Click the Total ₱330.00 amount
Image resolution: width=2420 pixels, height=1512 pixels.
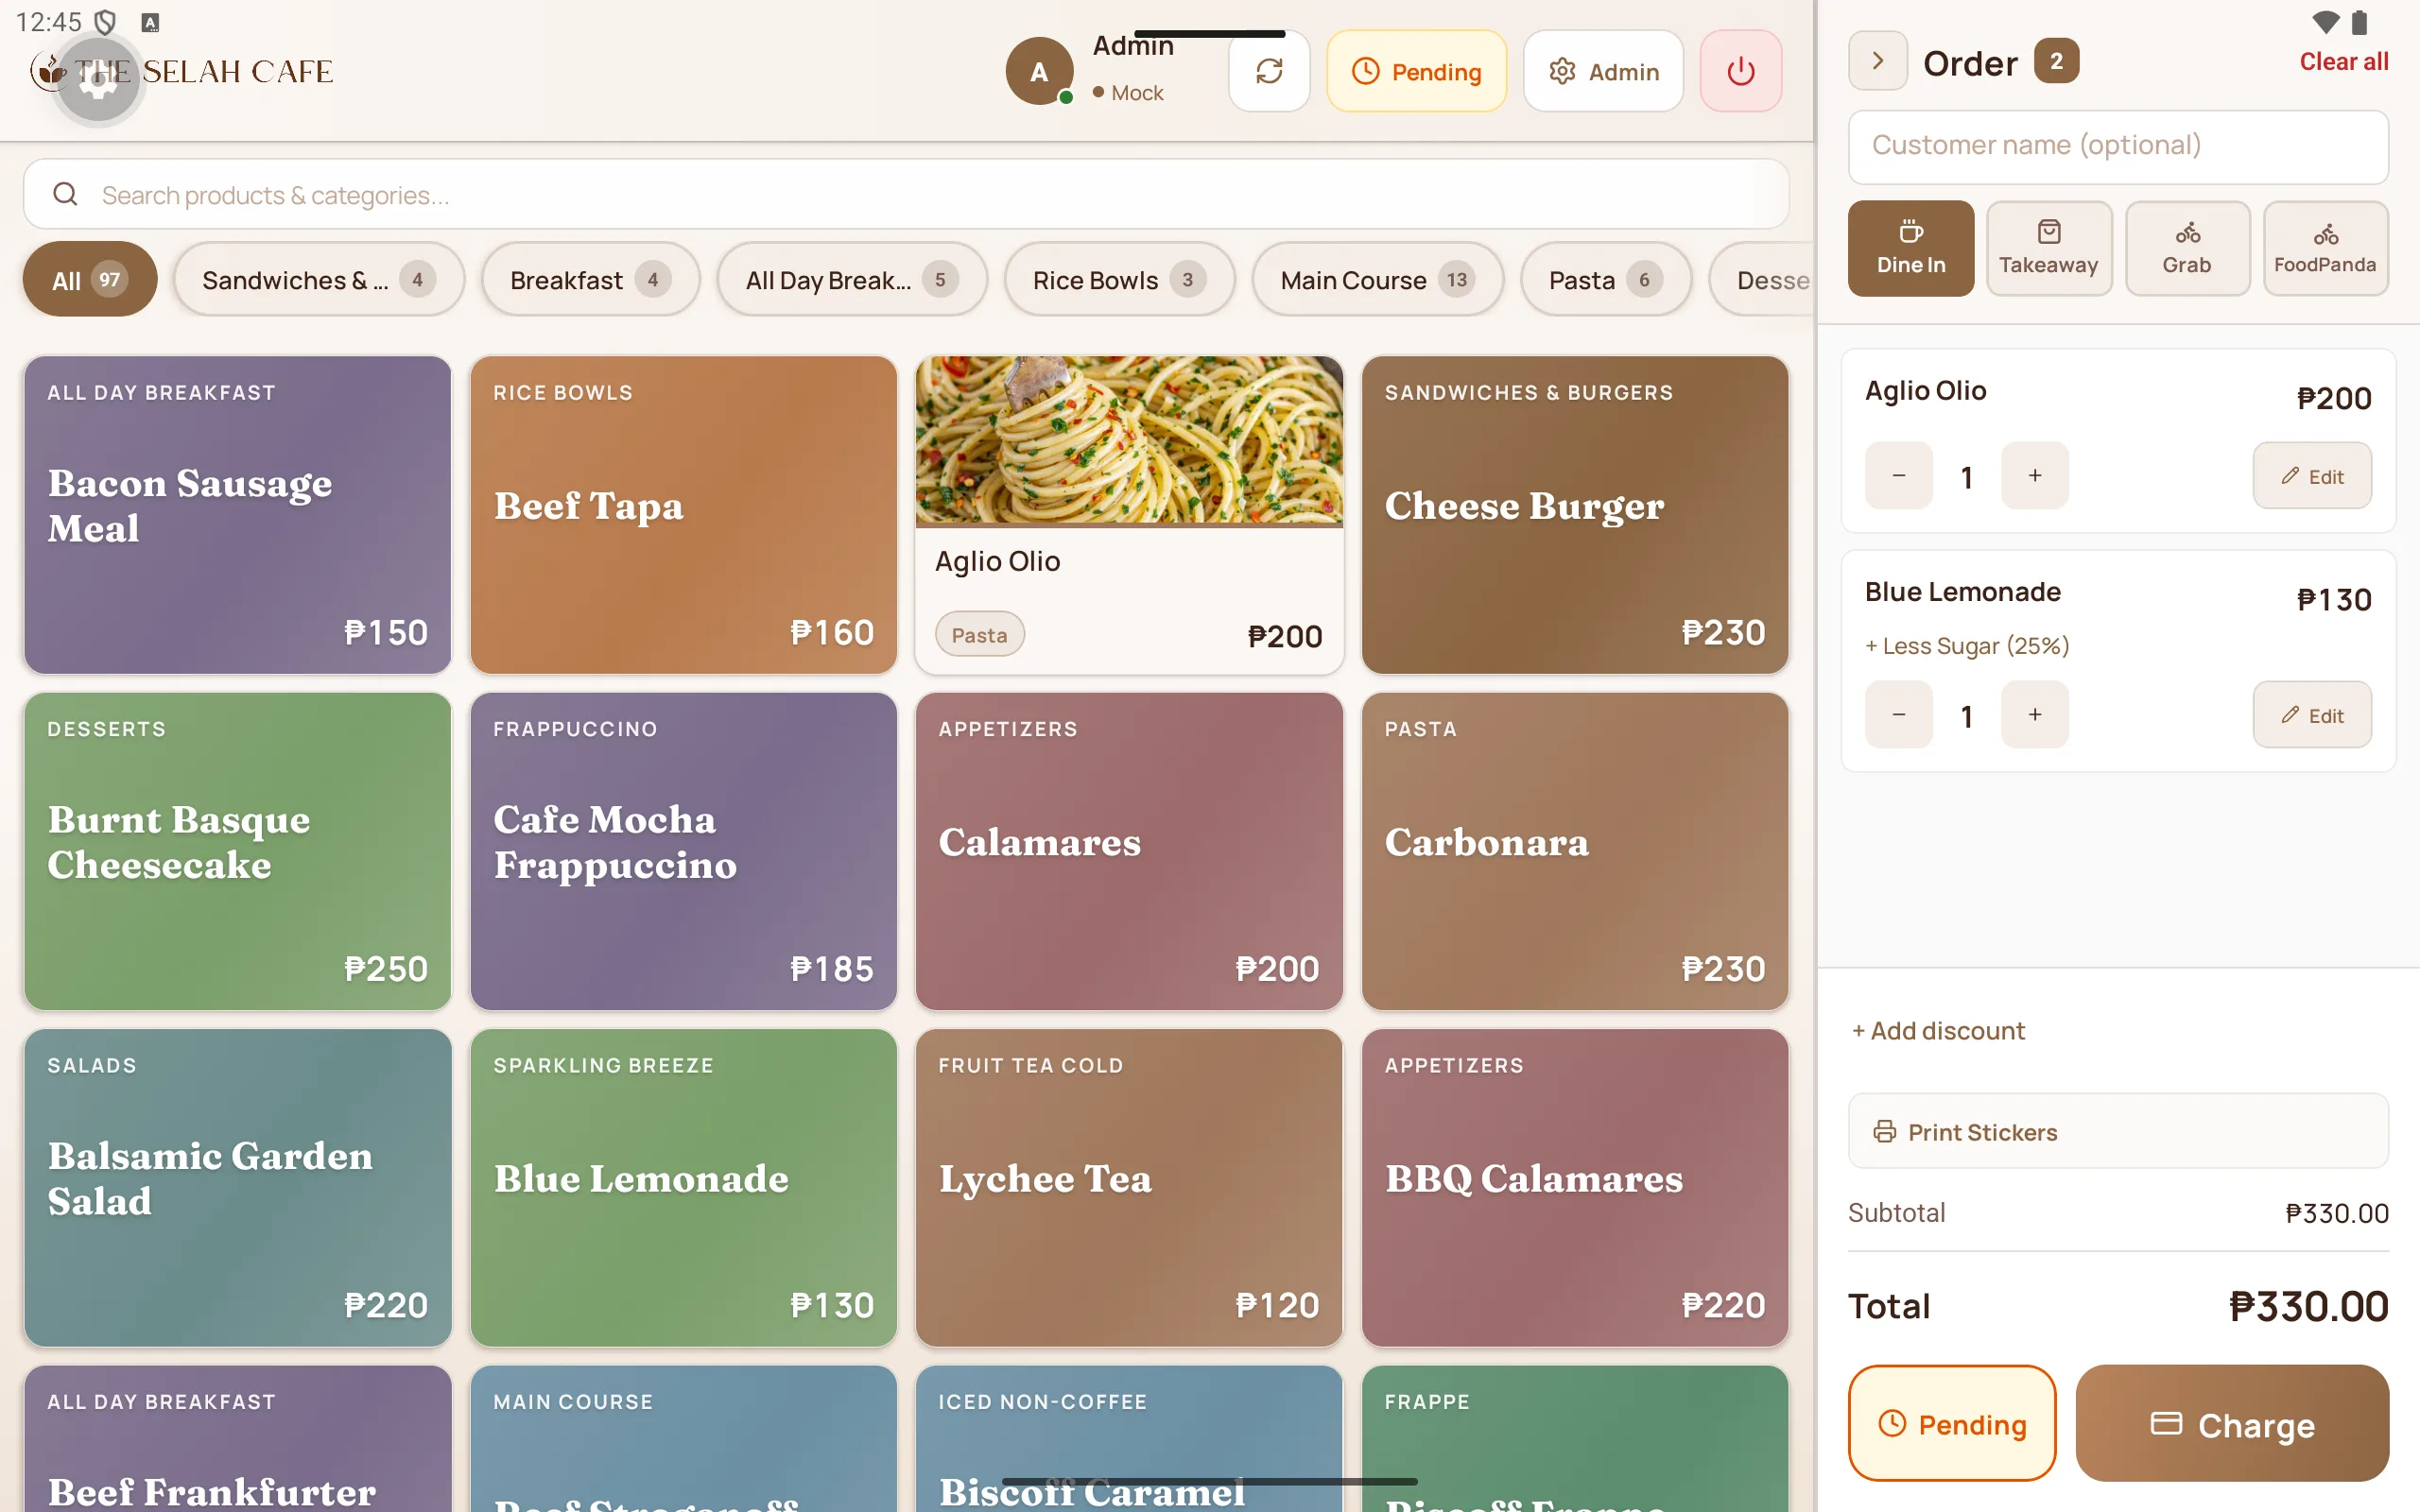click(2308, 1306)
